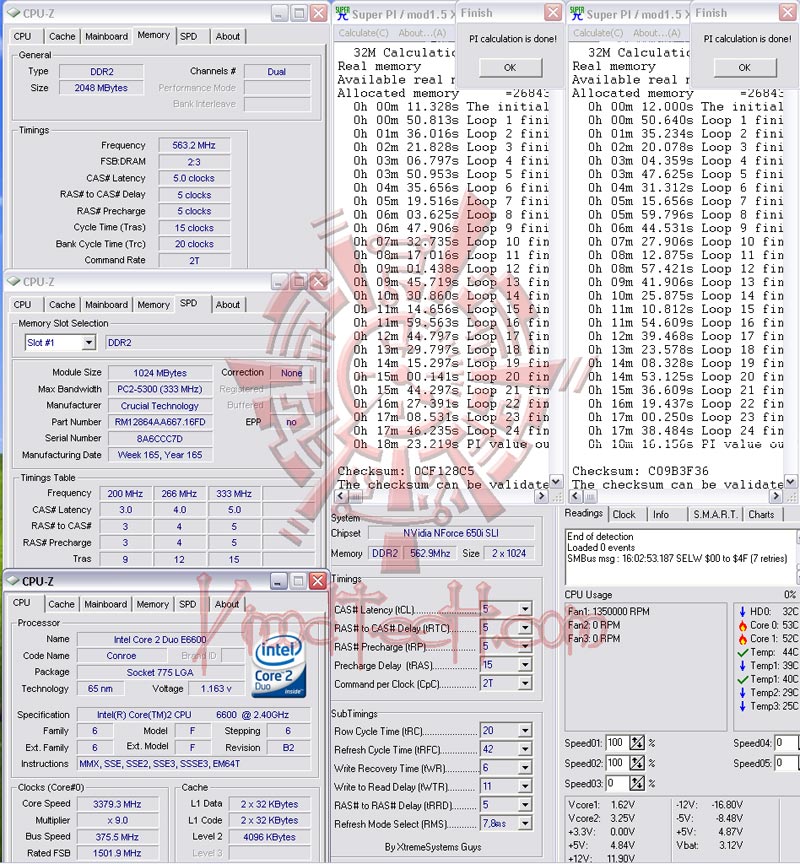Close the left Super PI Finish dialog
This screenshot has height=864, width=800.
(553, 13)
